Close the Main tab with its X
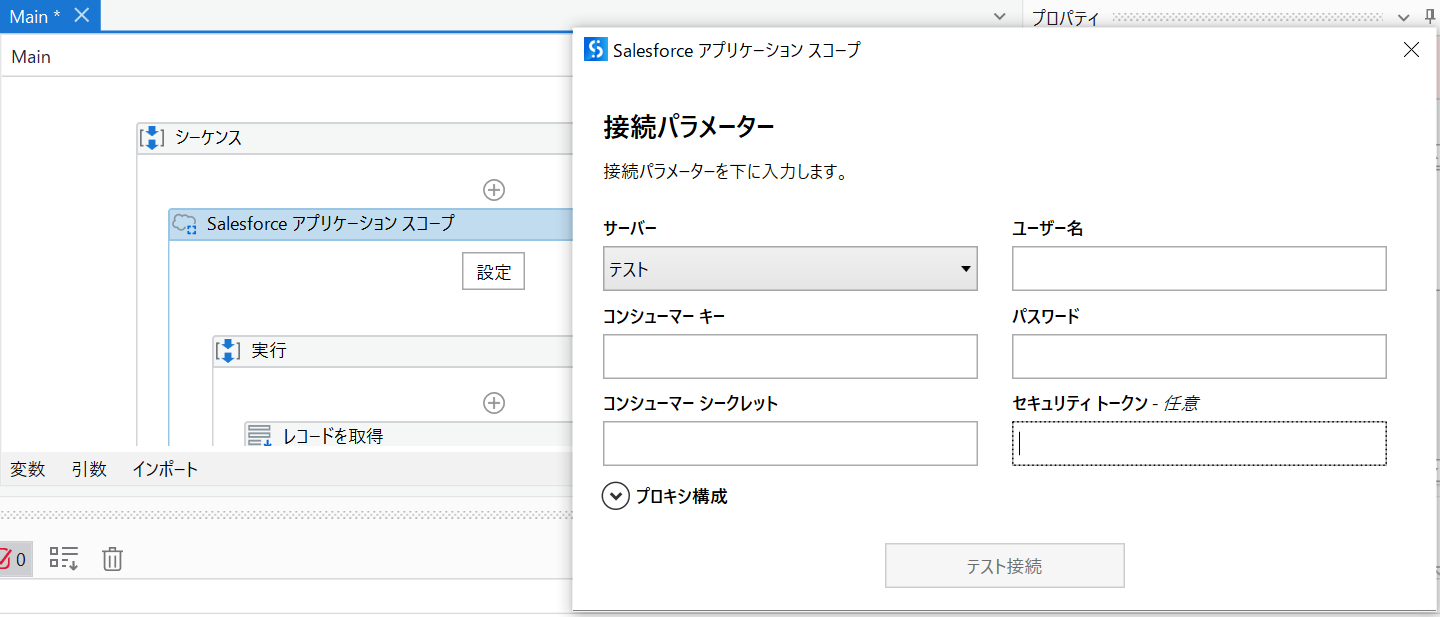The image size is (1440, 617). coord(82,15)
